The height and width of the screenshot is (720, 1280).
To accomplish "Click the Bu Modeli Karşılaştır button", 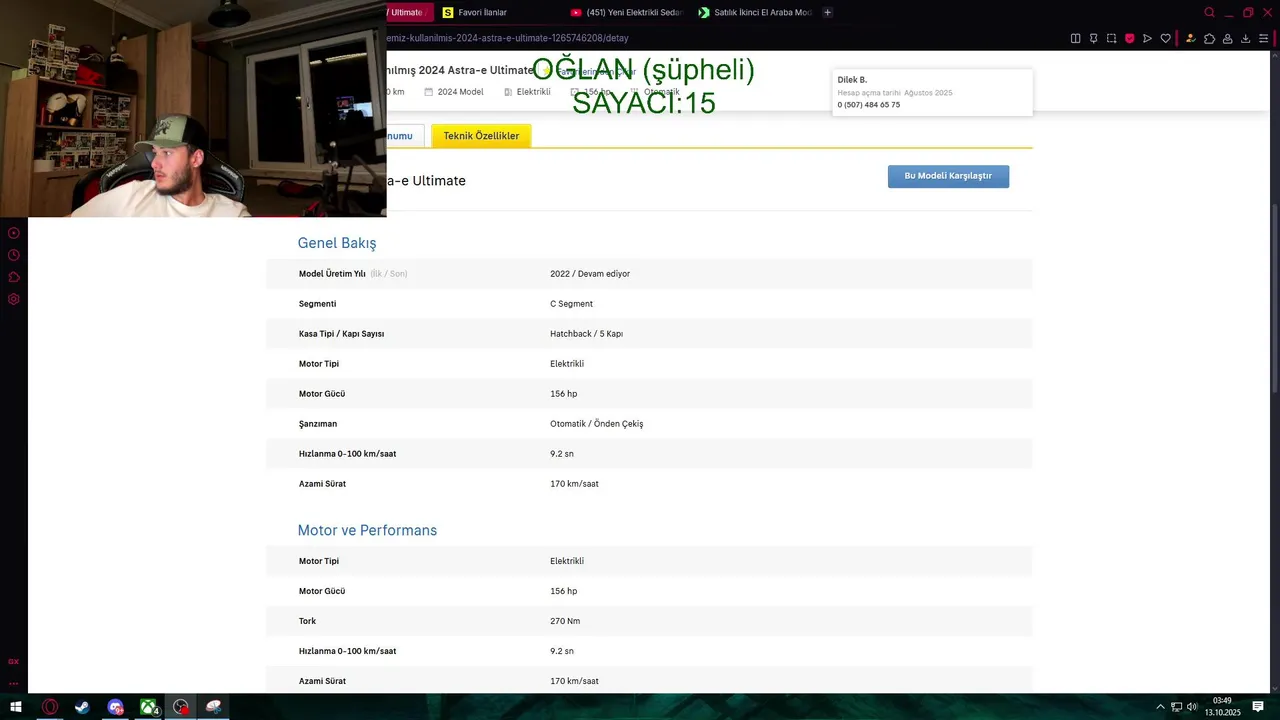I will click(948, 176).
